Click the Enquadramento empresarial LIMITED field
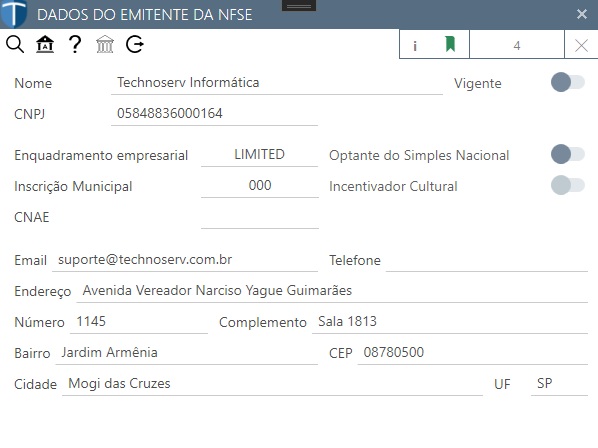The image size is (598, 448). [259, 155]
